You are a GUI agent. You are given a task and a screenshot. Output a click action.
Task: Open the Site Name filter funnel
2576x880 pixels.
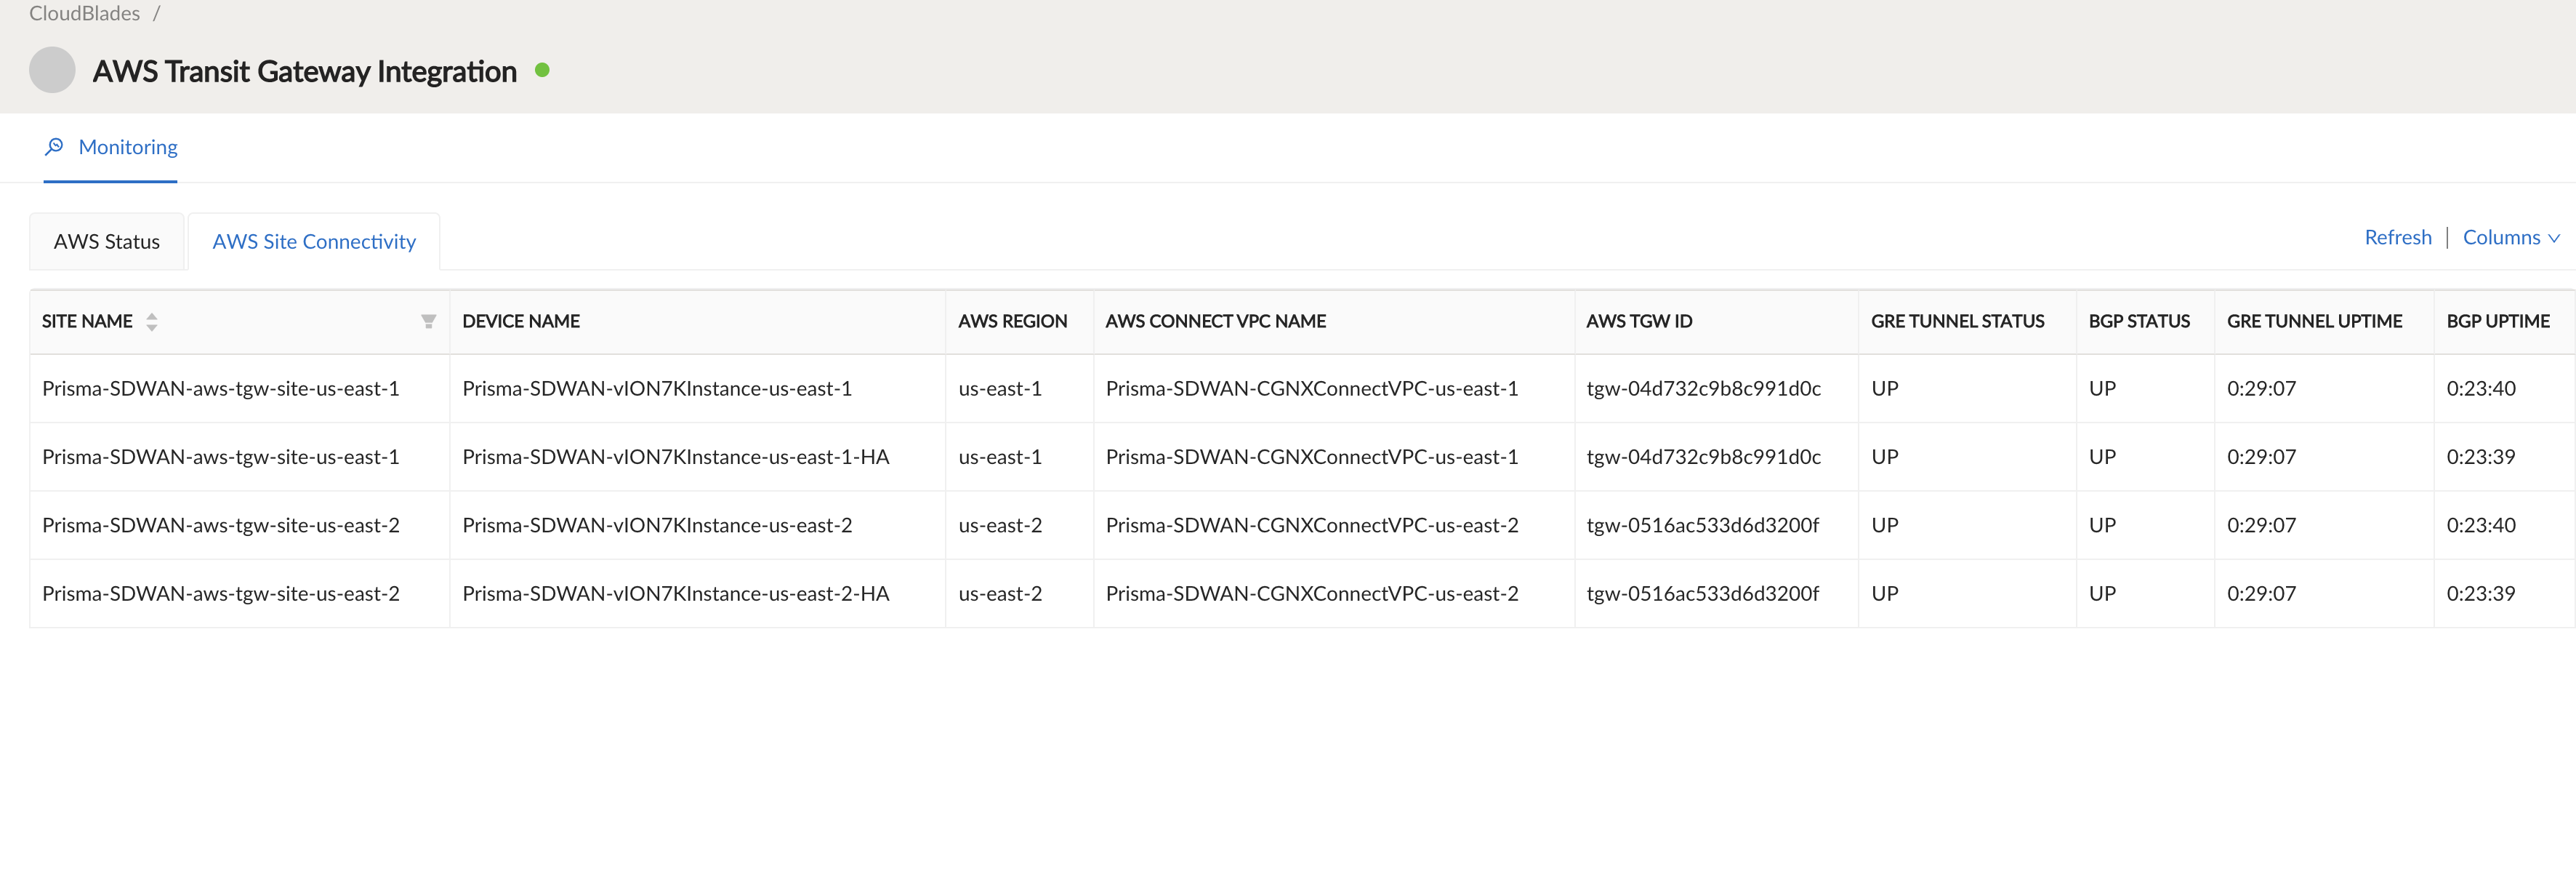428,322
